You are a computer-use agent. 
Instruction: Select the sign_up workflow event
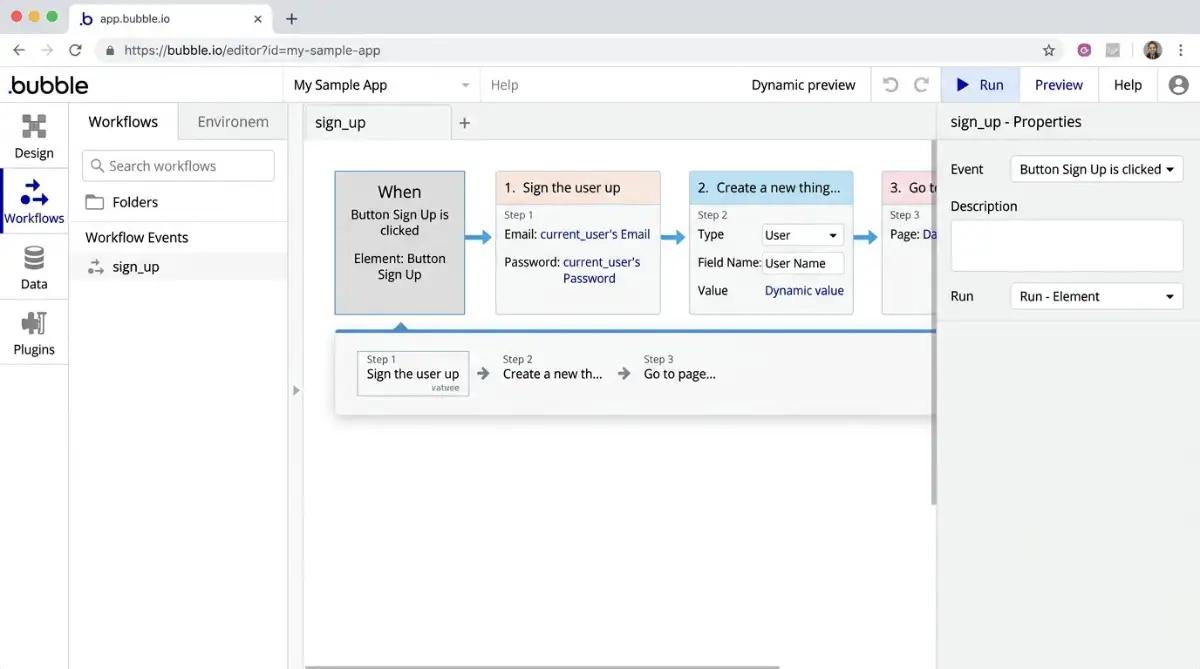178,267
